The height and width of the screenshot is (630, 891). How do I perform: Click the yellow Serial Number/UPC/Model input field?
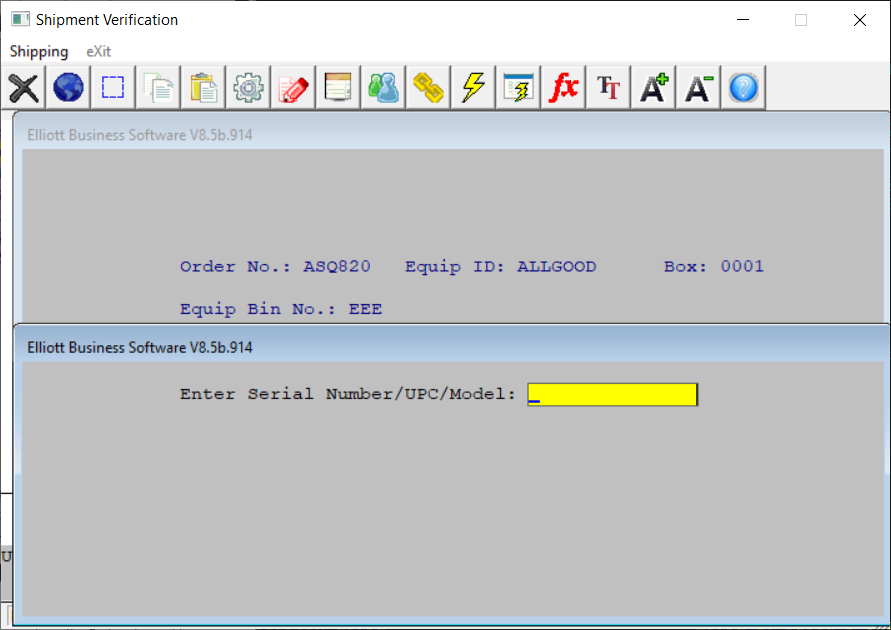[x=613, y=394]
